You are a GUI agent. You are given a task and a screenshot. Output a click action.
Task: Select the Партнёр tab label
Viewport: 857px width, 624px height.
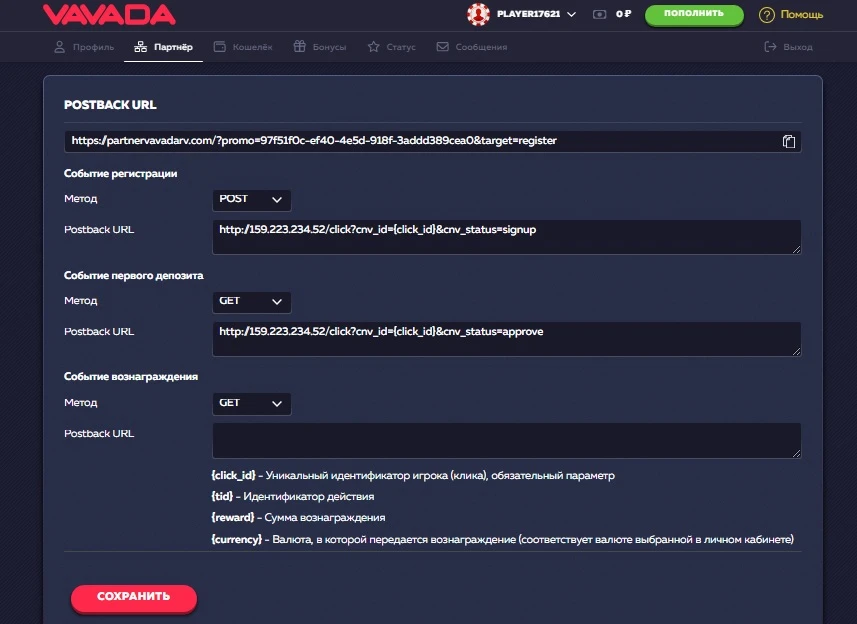point(173,47)
